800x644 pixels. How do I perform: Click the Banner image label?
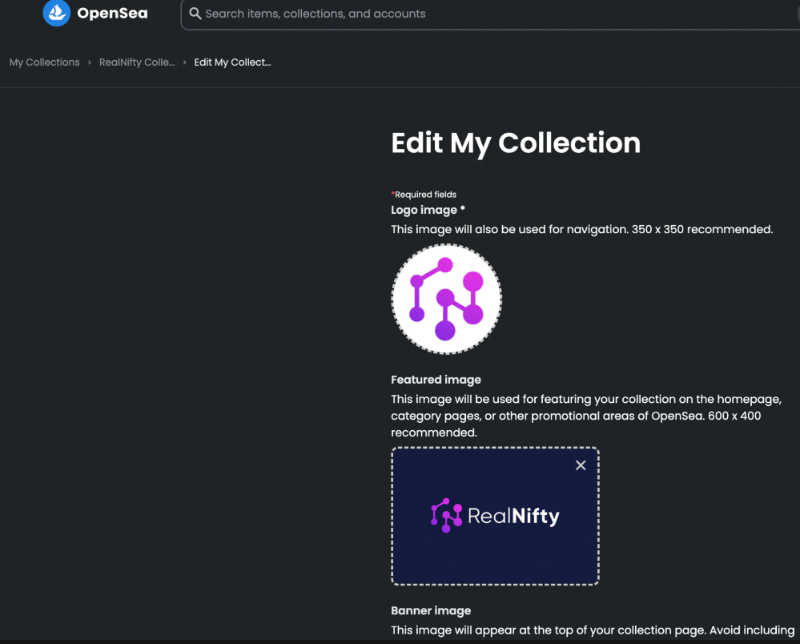[431, 611]
